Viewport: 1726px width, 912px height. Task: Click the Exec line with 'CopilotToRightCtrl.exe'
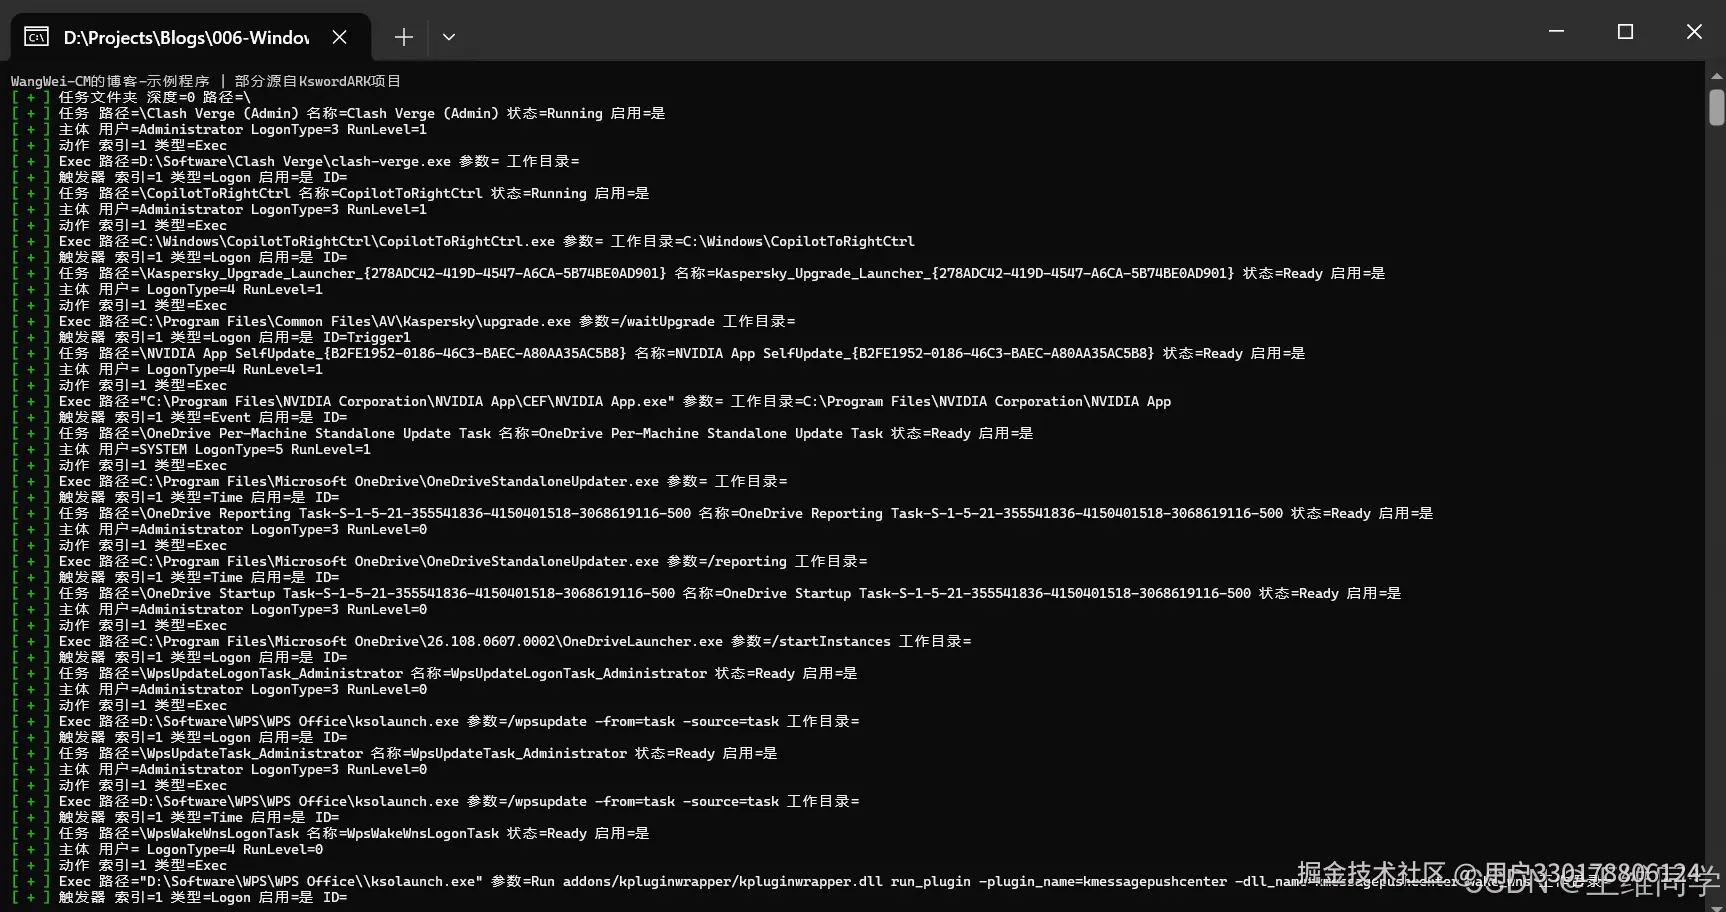(463, 241)
